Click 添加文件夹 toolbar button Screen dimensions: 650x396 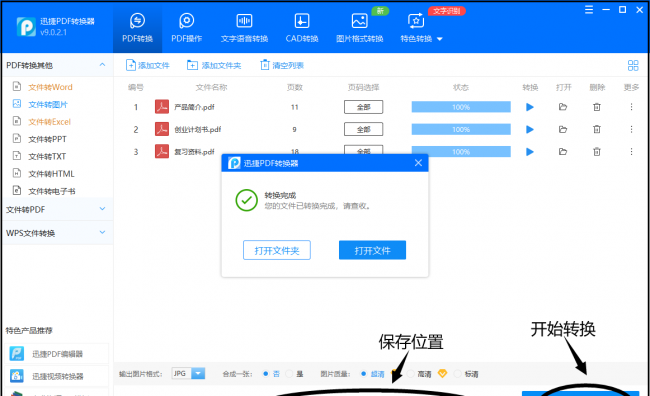click(214, 65)
